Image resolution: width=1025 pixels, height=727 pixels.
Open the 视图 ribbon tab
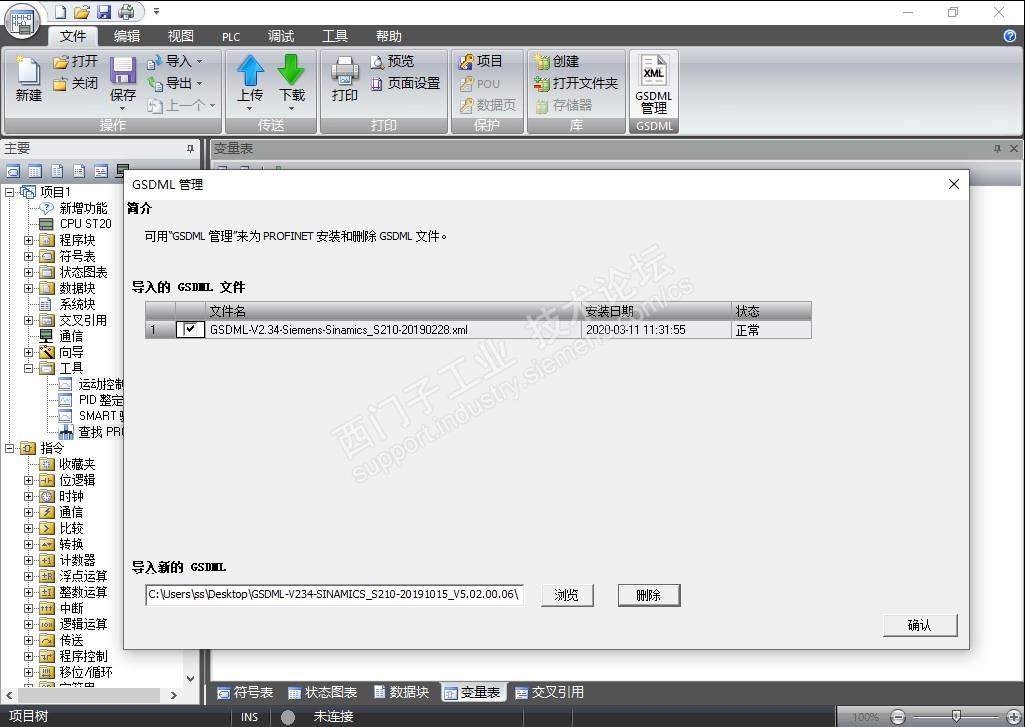[180, 36]
